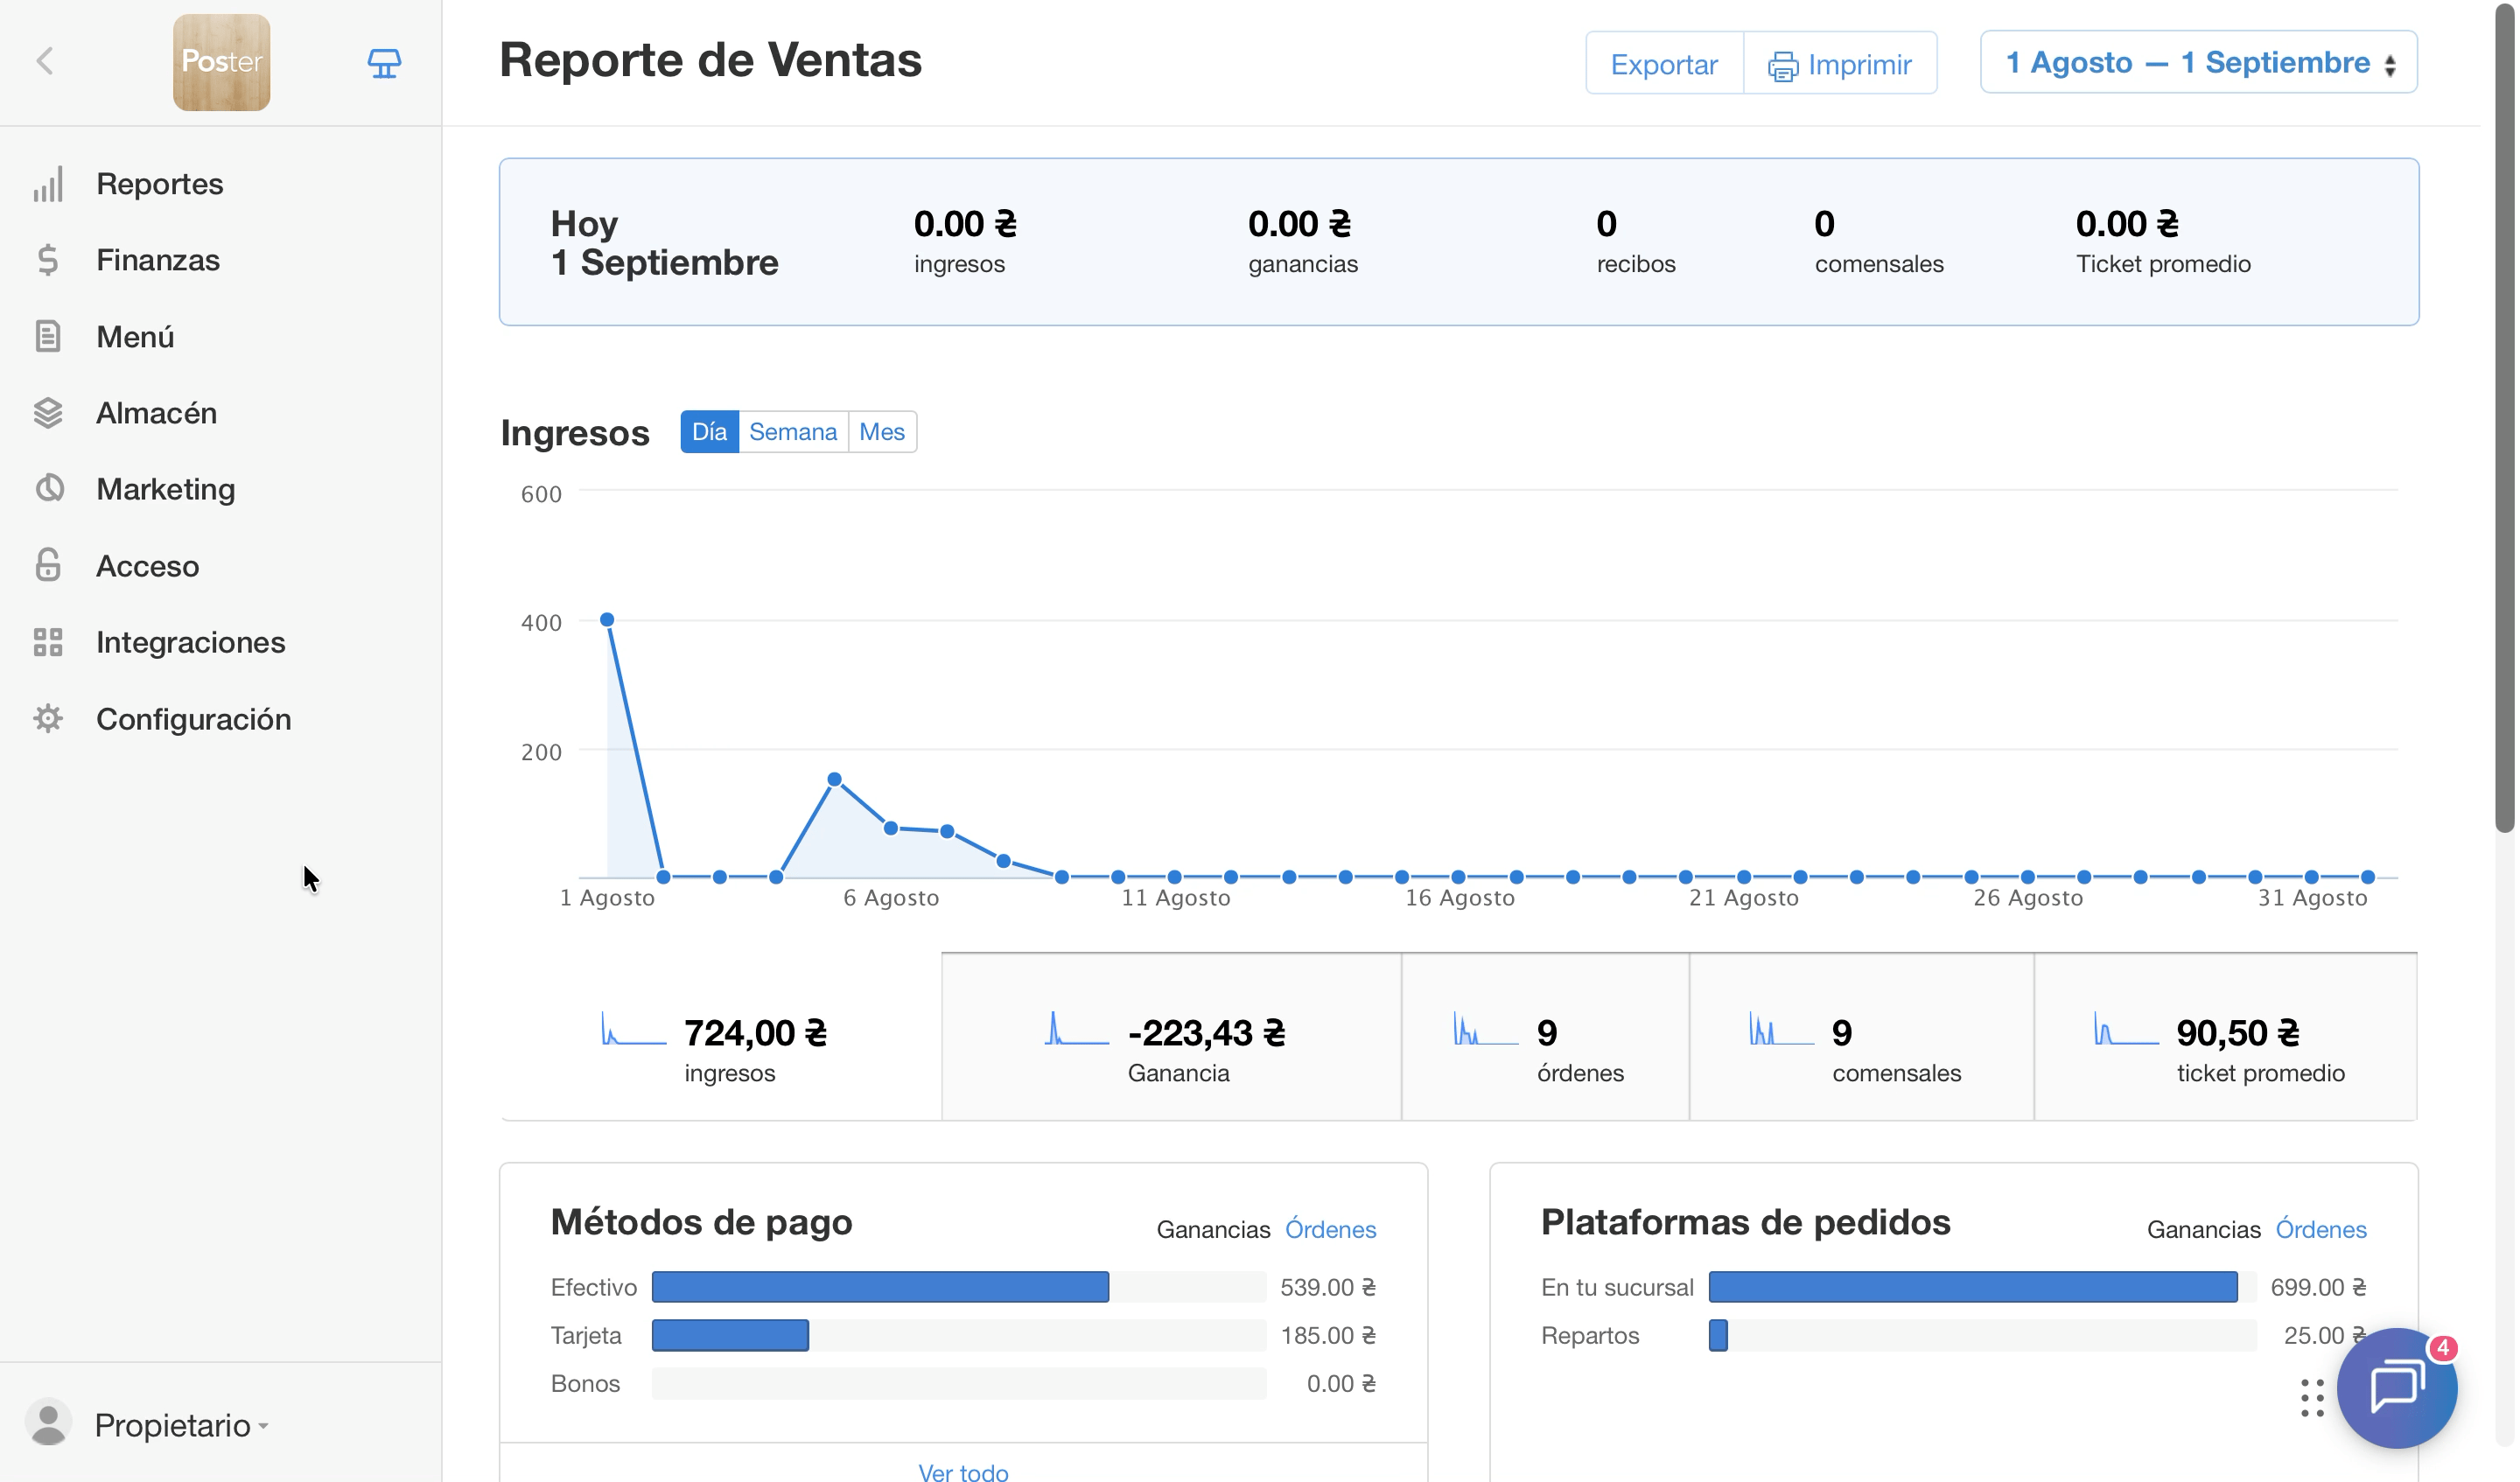The image size is (2520, 1482).
Task: Export the sales report
Action: click(1664, 64)
